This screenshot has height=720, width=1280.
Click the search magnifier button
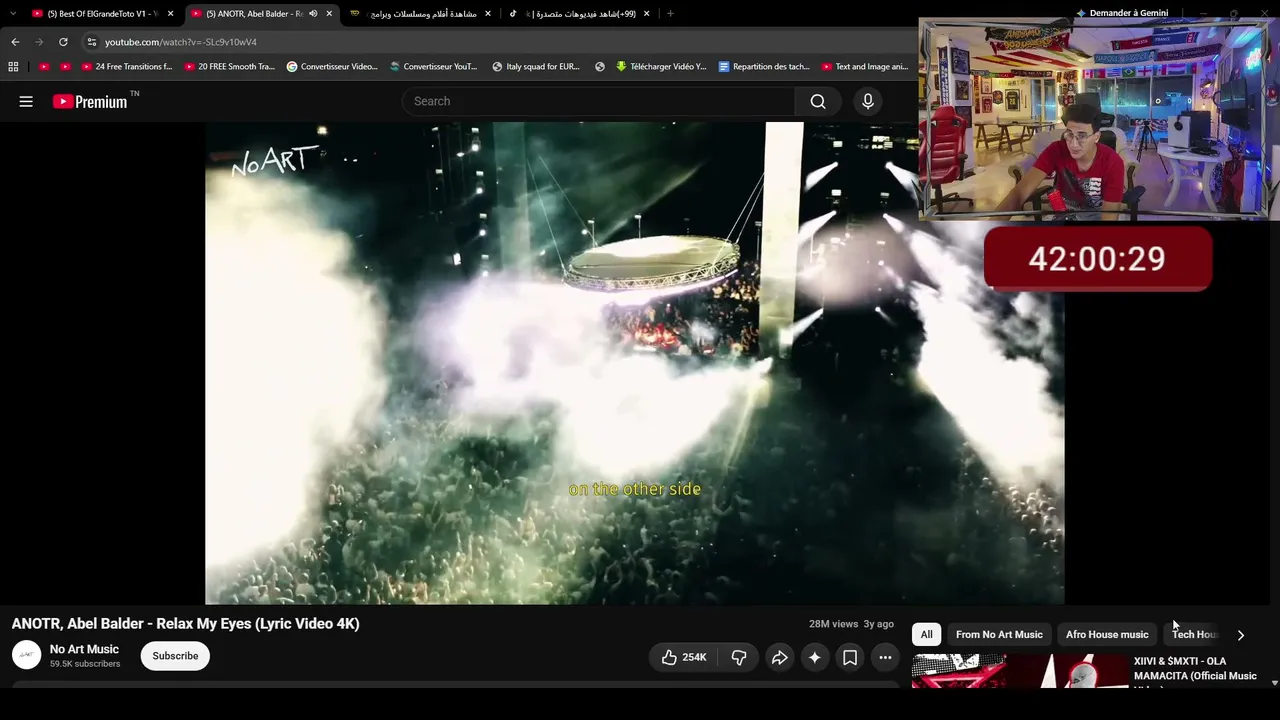pyautogui.click(x=818, y=101)
